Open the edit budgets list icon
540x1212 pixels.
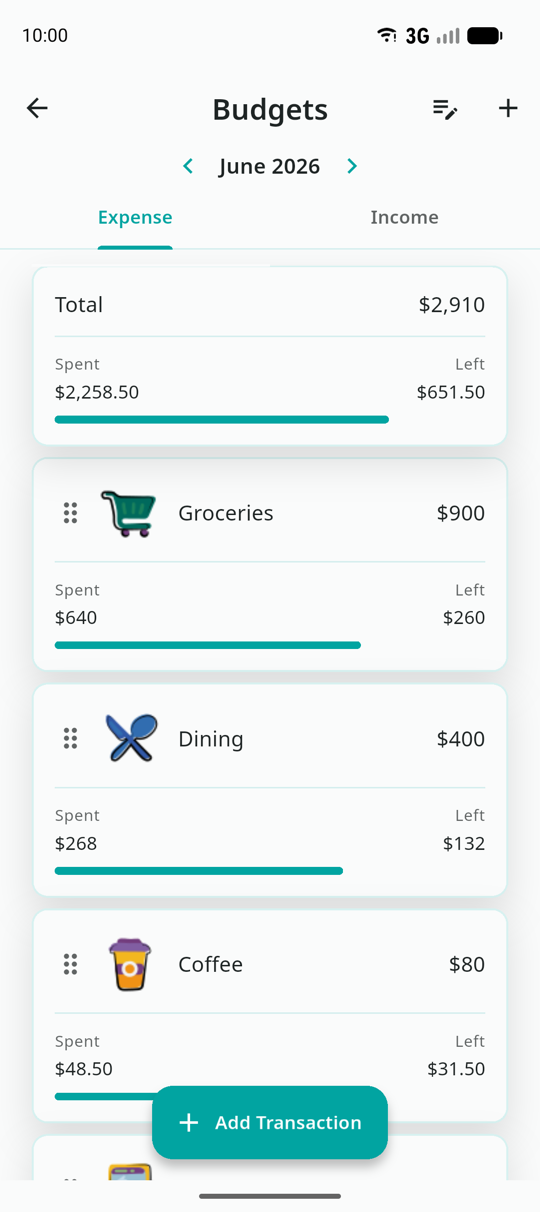coord(445,109)
